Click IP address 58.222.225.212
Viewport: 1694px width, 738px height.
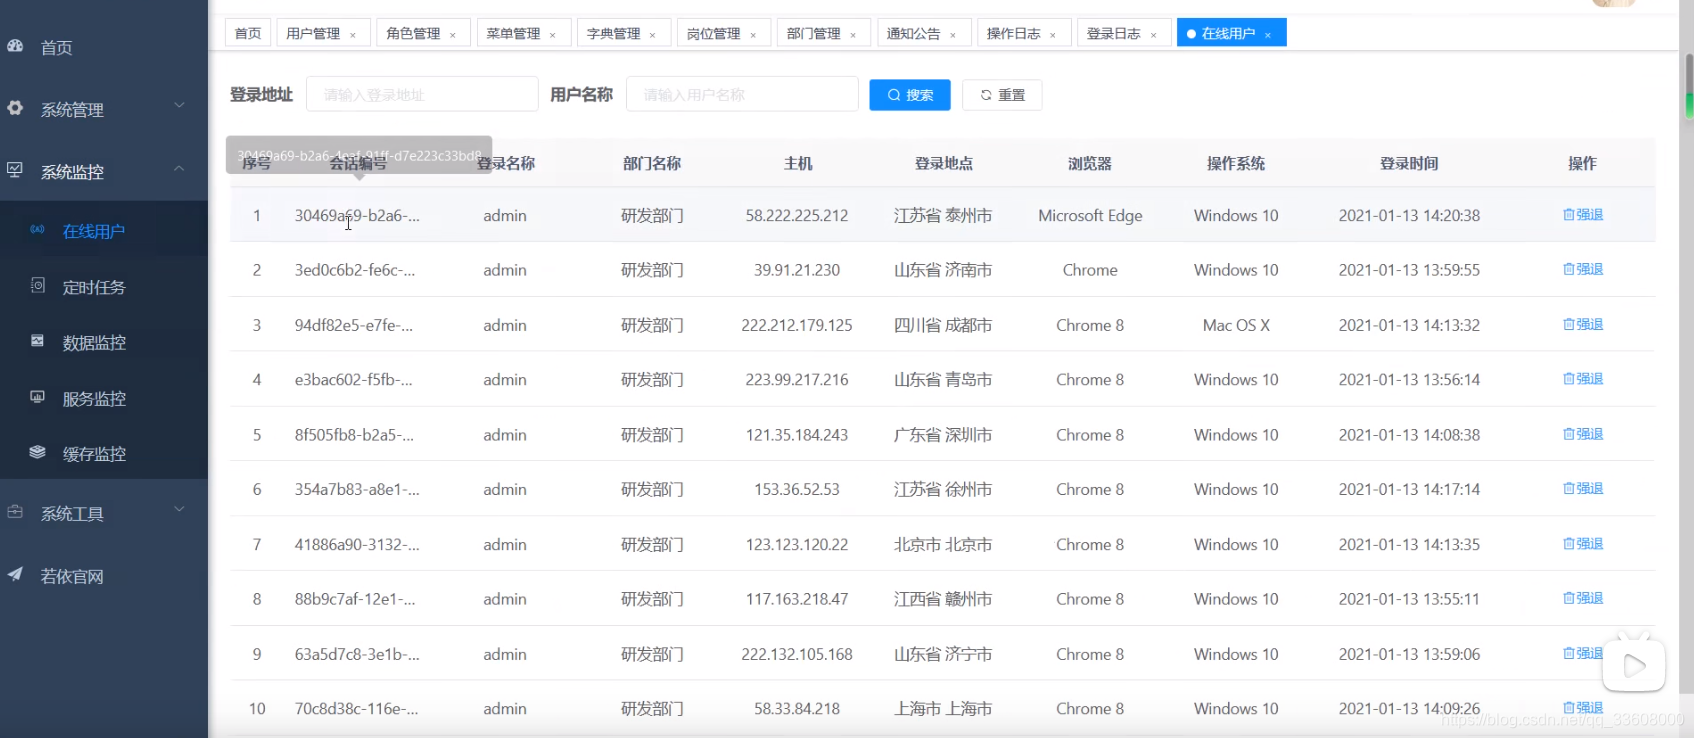pyautogui.click(x=797, y=215)
